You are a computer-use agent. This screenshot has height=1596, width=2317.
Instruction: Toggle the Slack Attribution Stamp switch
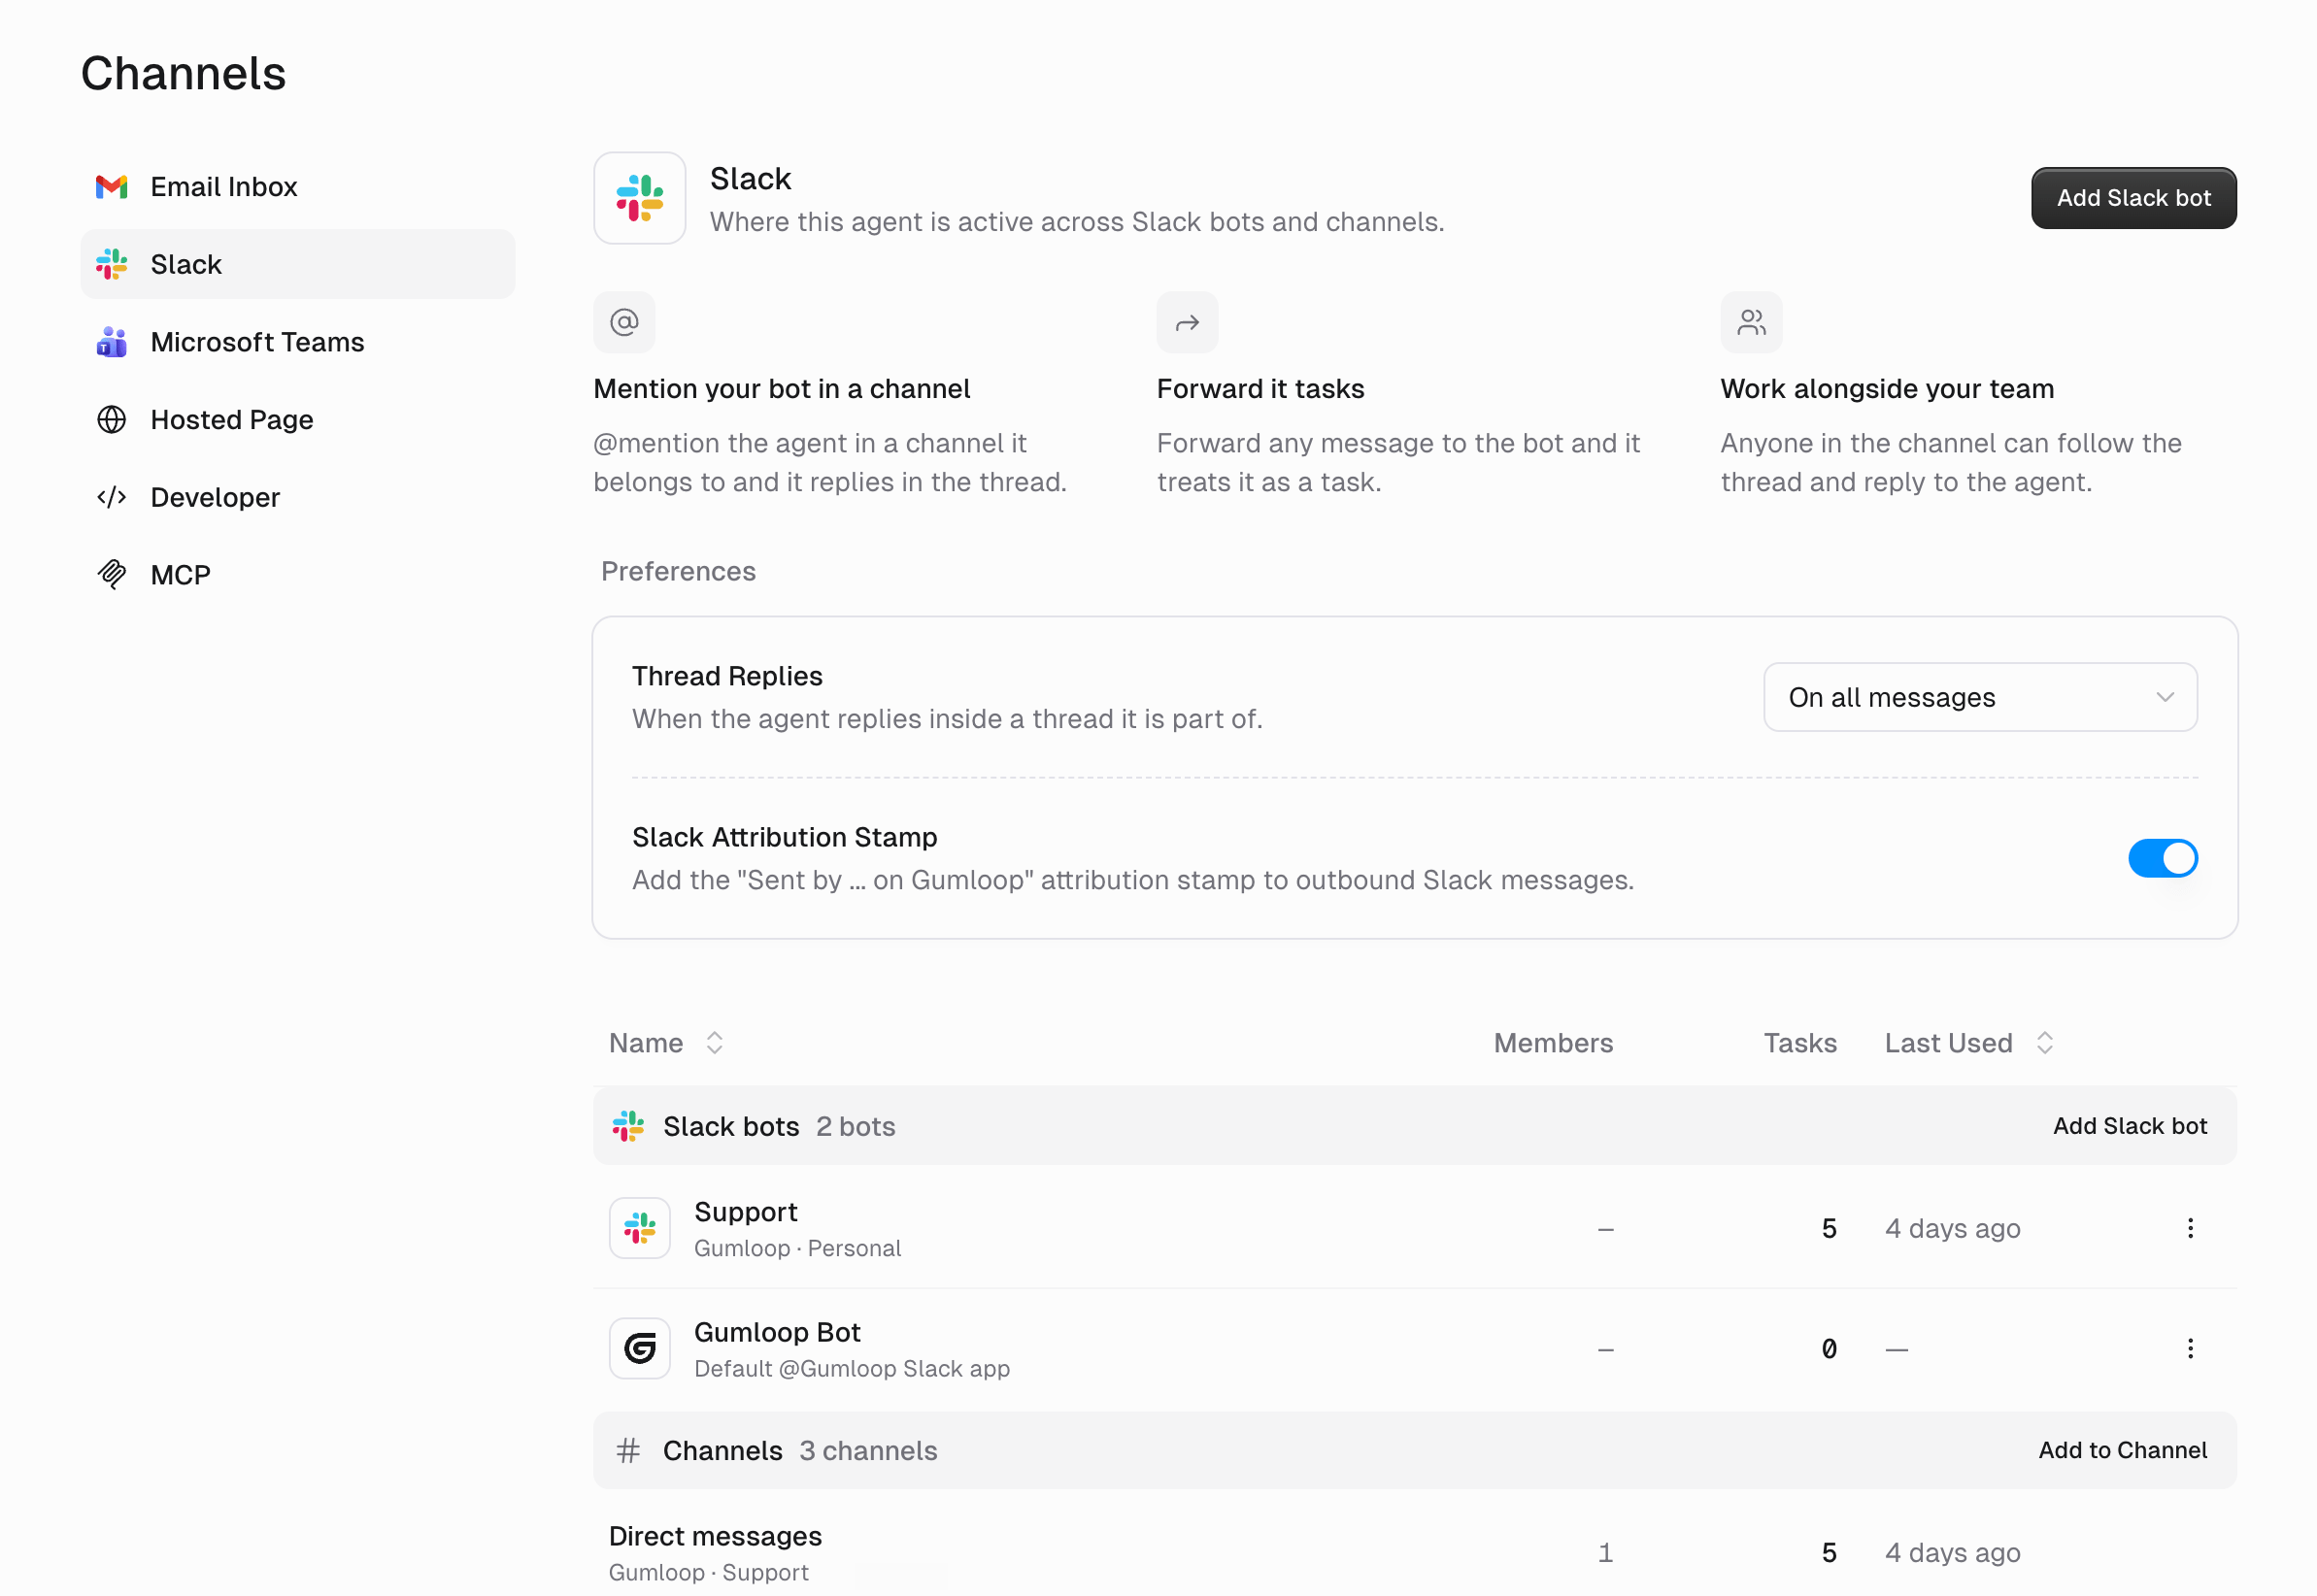pyautogui.click(x=2162, y=858)
